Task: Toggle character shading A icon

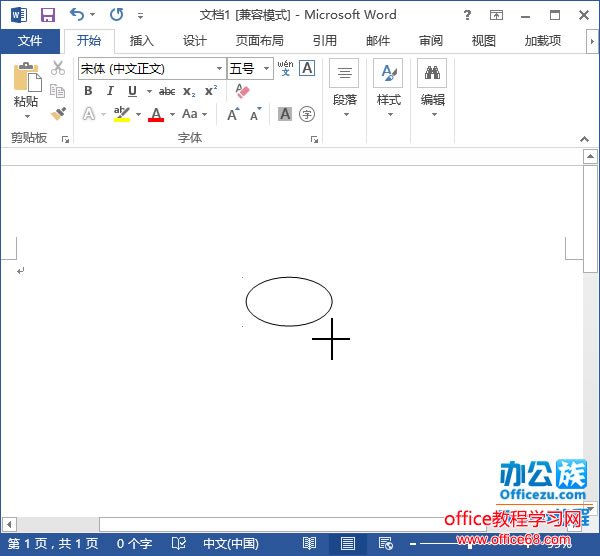Action: tap(285, 114)
